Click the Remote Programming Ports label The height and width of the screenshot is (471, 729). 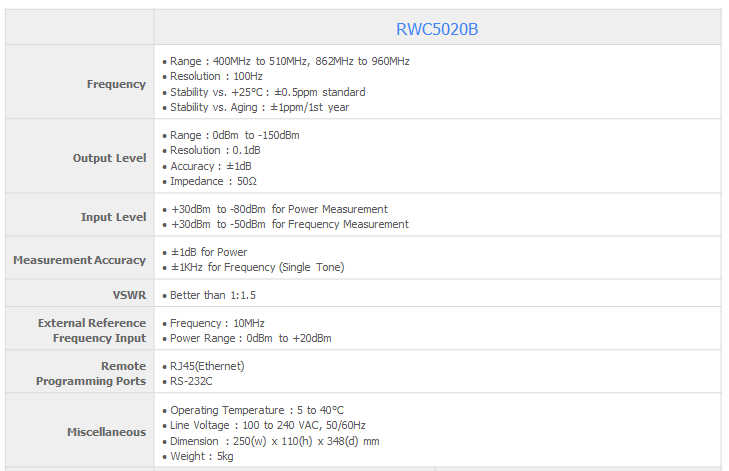click(x=91, y=374)
